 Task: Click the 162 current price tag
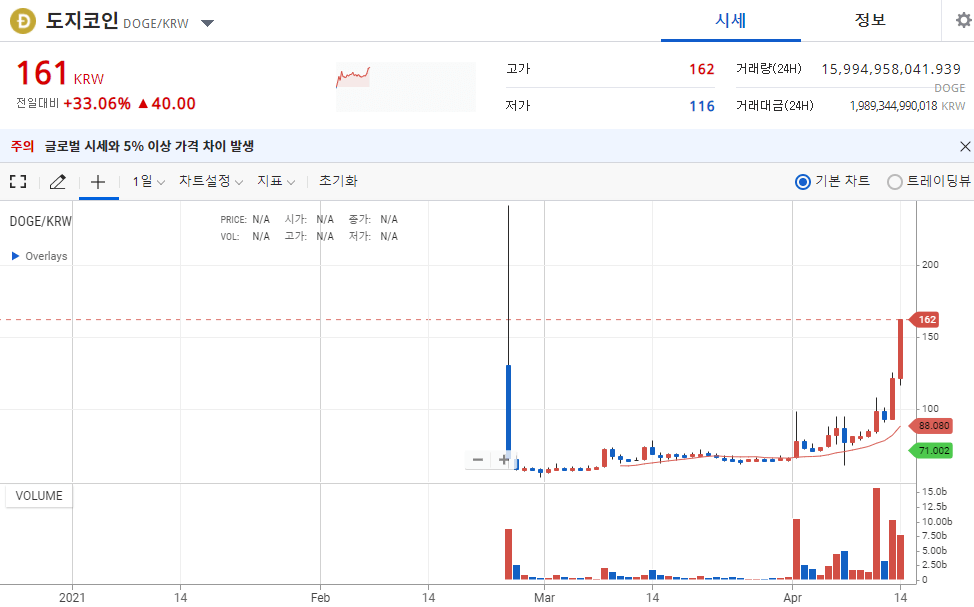coord(924,319)
